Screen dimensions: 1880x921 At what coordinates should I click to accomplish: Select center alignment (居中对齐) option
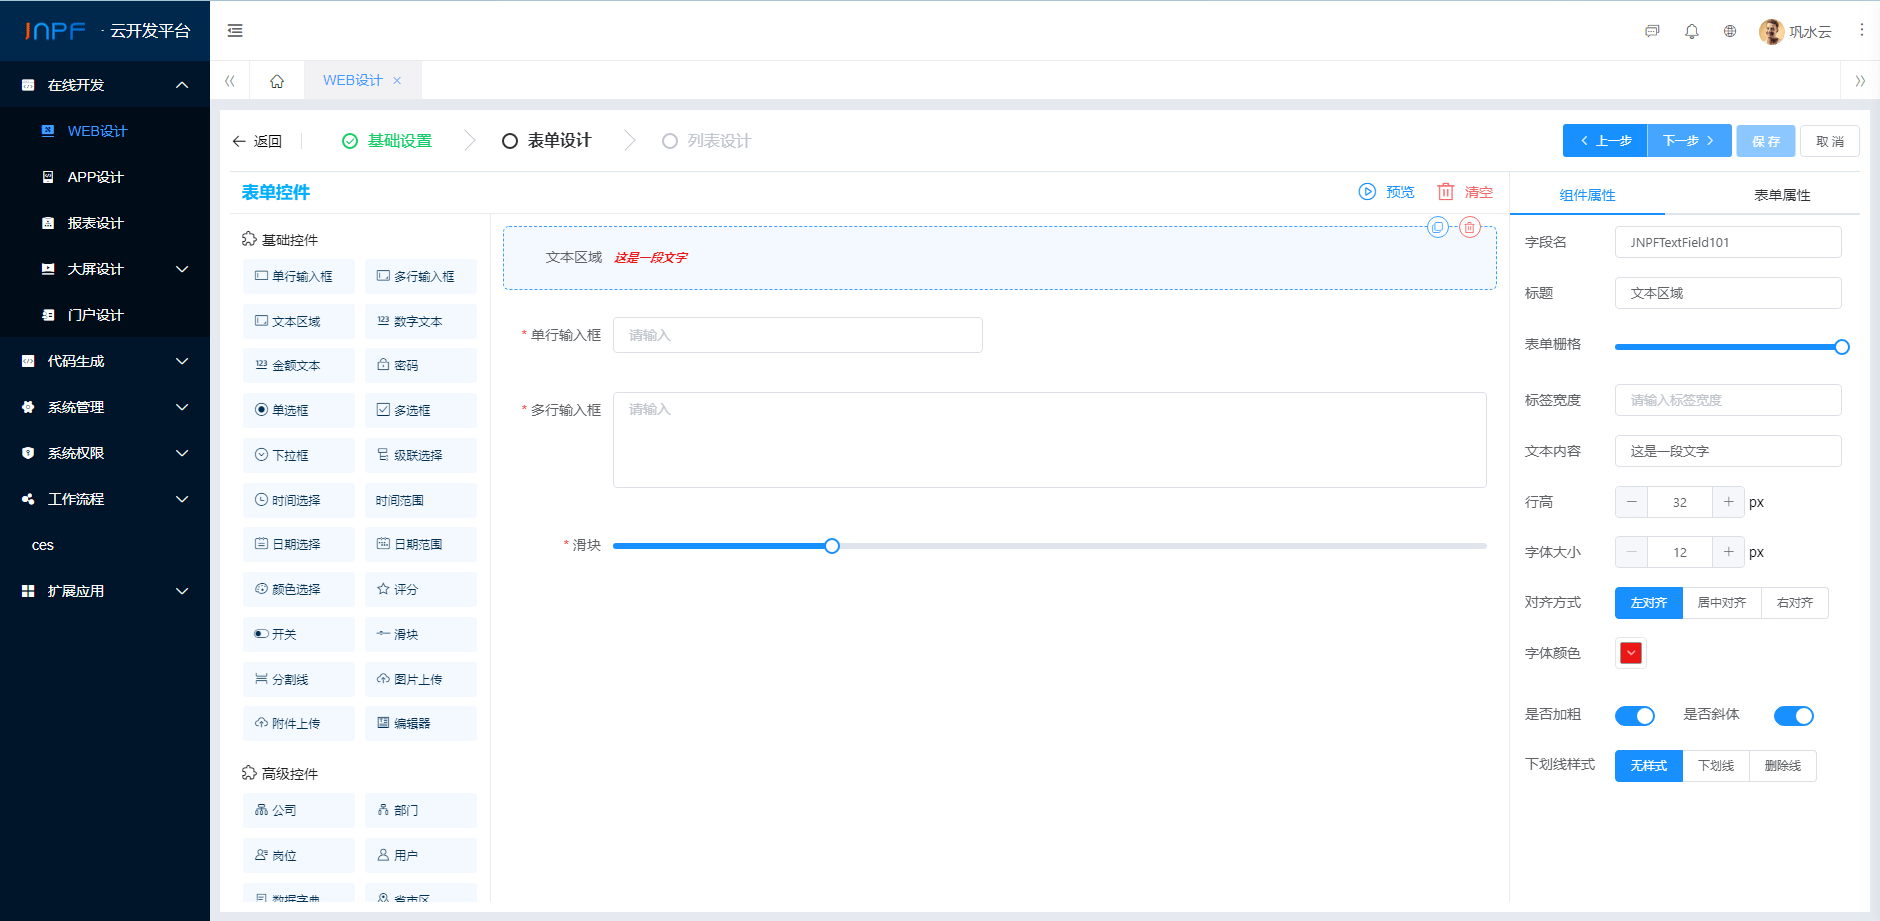point(1721,603)
